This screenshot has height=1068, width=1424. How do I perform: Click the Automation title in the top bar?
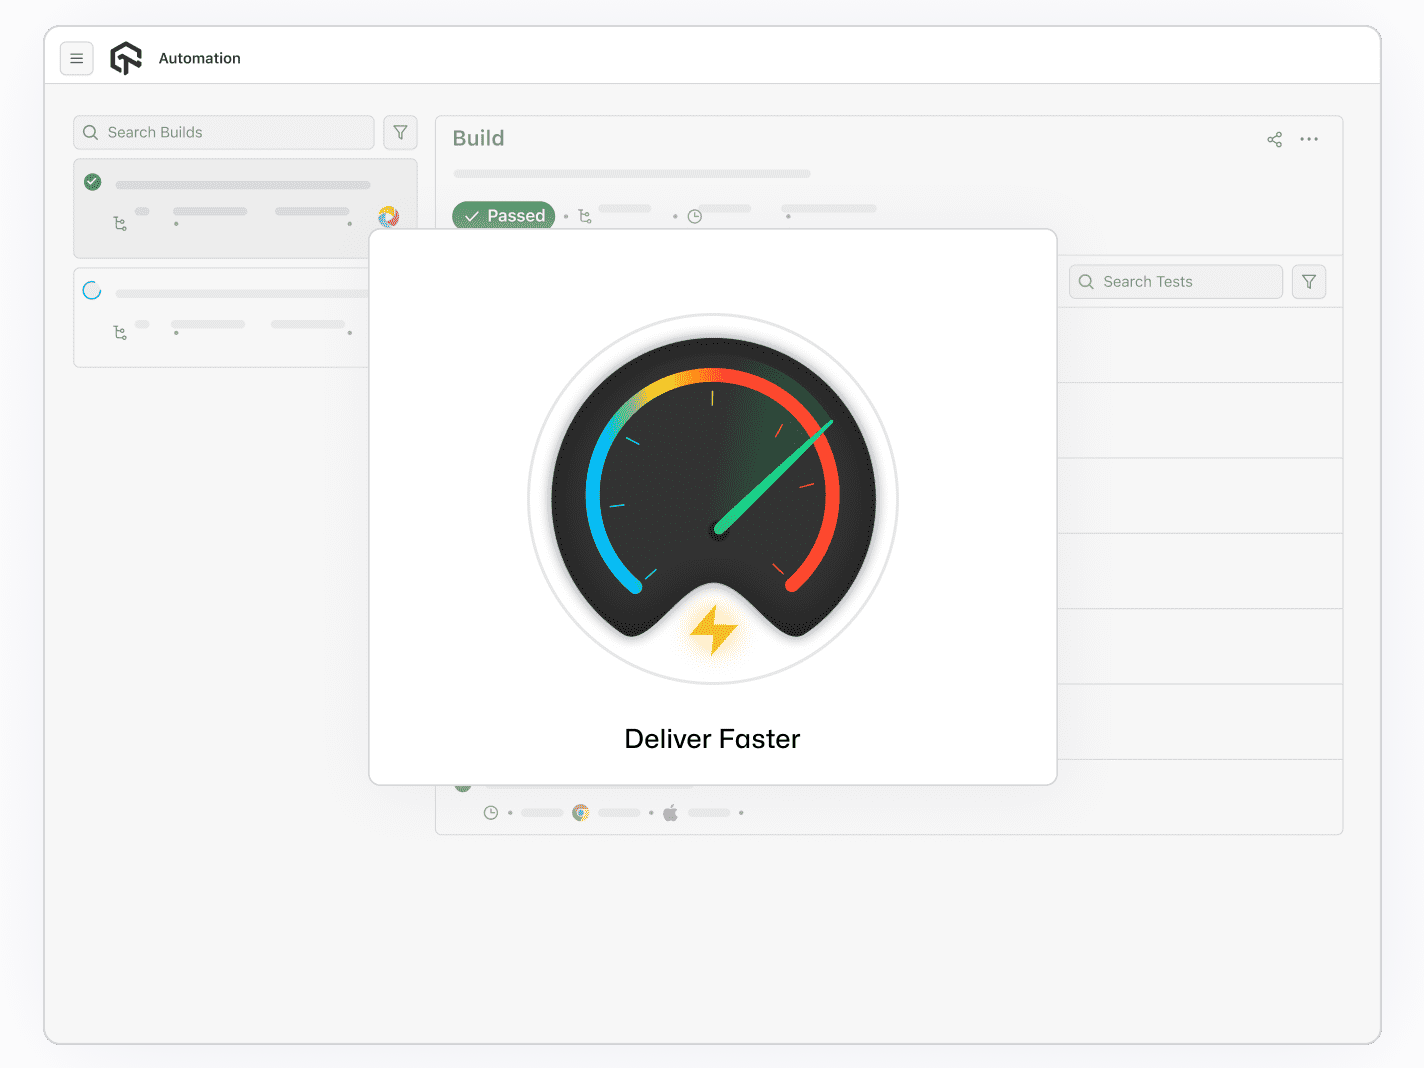199,58
